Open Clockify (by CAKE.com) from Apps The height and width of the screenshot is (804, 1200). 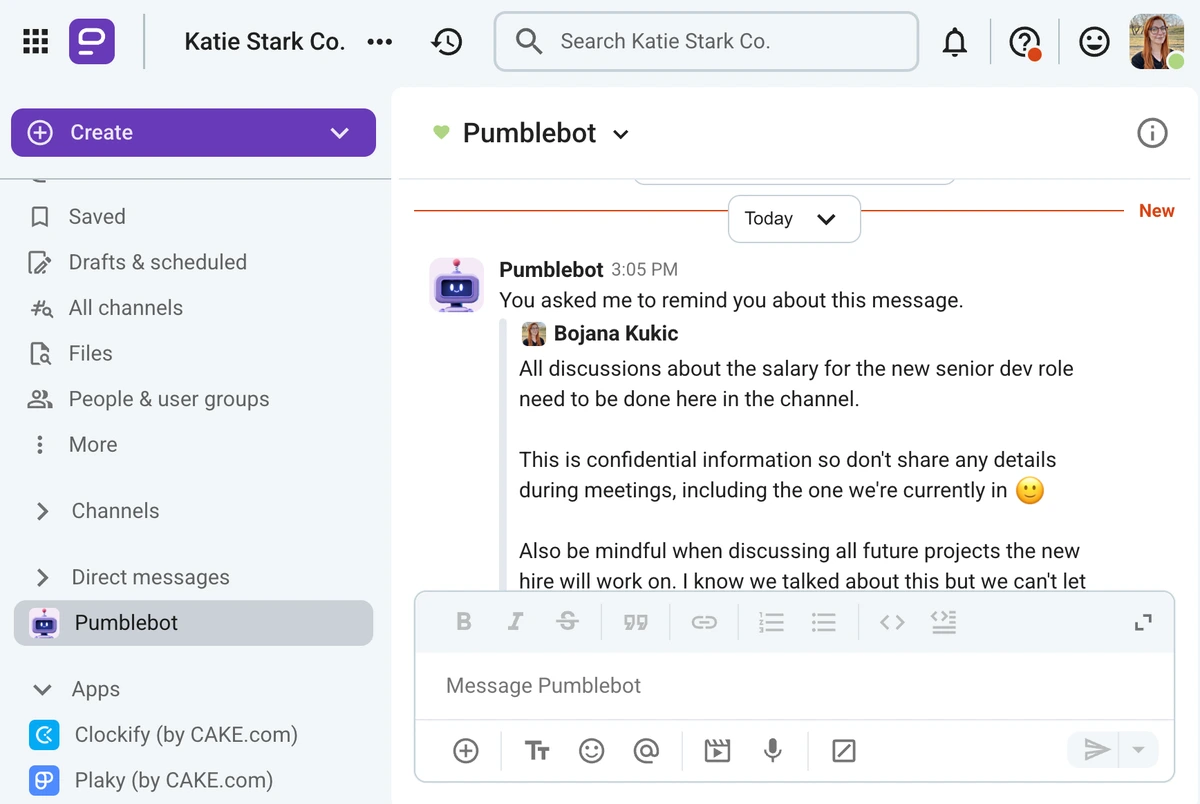pos(186,735)
